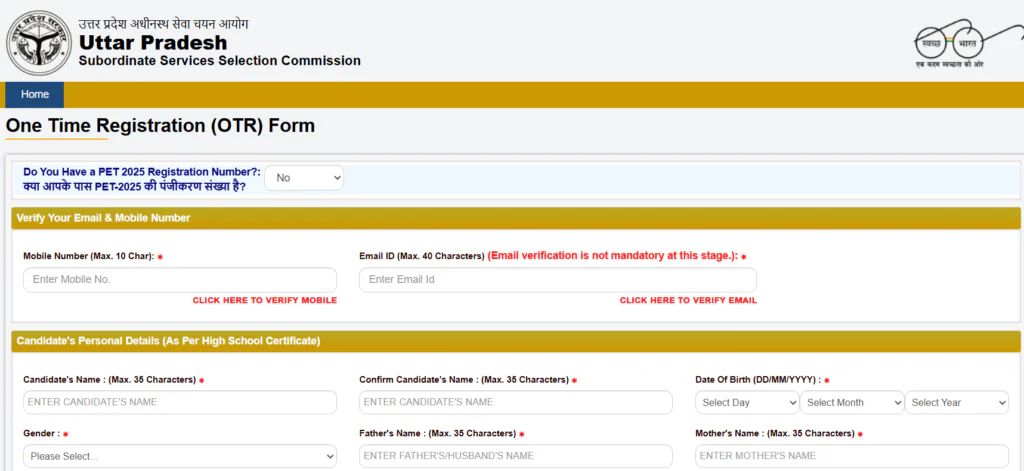The width and height of the screenshot is (1024, 471).
Task: Focus the Confirm Candidate's Name field
Action: pyautogui.click(x=516, y=402)
